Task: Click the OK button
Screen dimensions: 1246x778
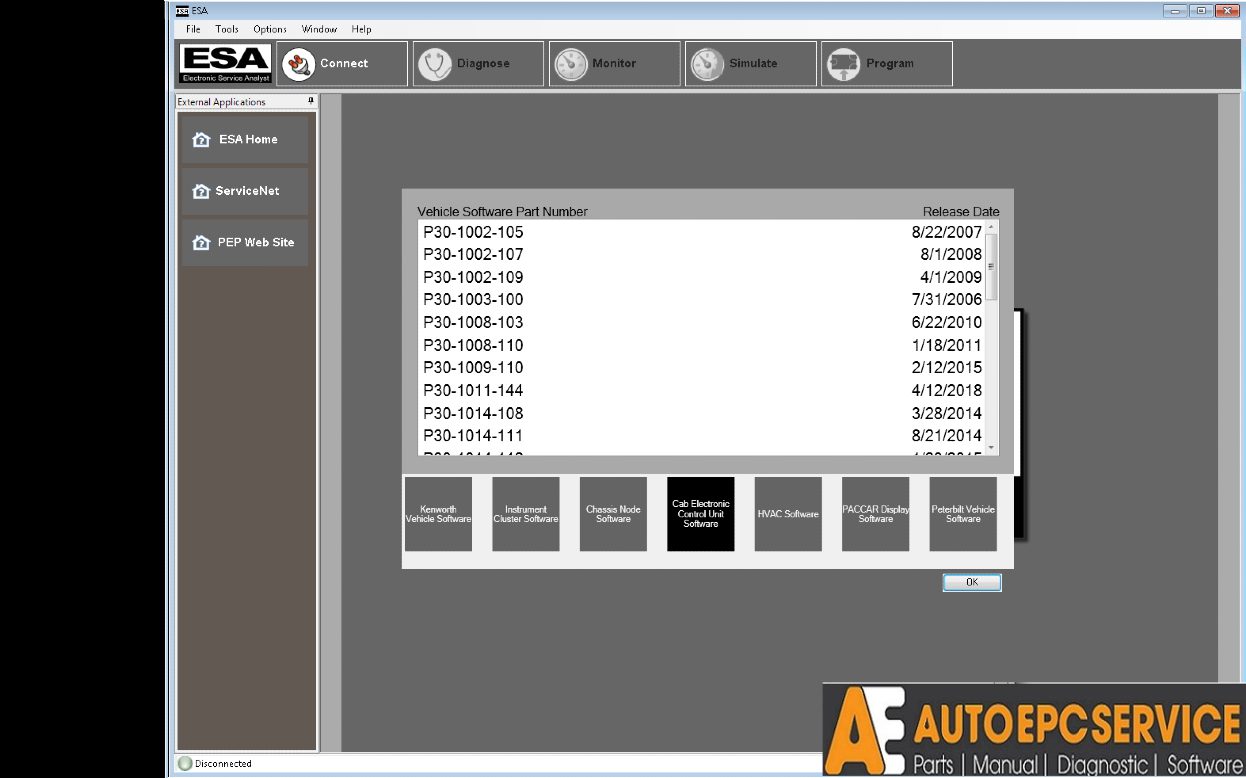Action: [x=972, y=582]
